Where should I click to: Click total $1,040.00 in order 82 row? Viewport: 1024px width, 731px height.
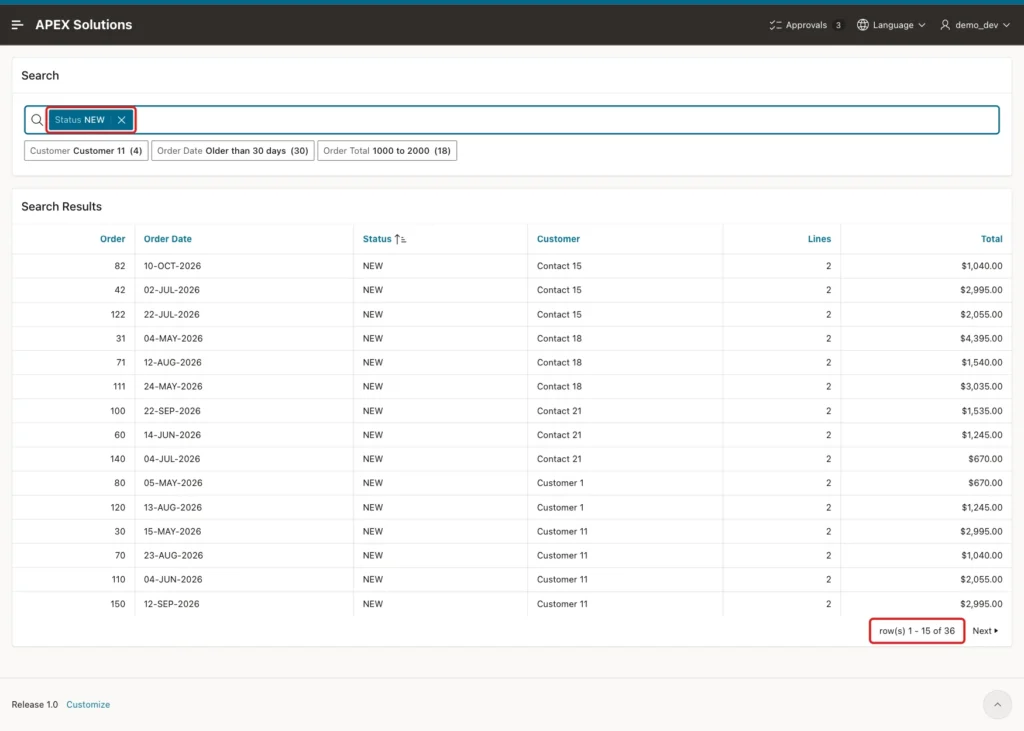(982, 266)
